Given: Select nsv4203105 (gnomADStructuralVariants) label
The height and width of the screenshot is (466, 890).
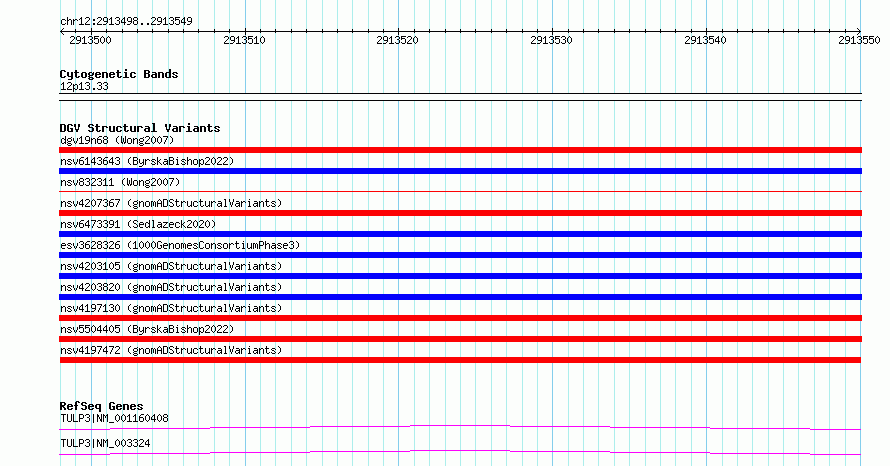Looking at the screenshot, I should pyautogui.click(x=171, y=266).
